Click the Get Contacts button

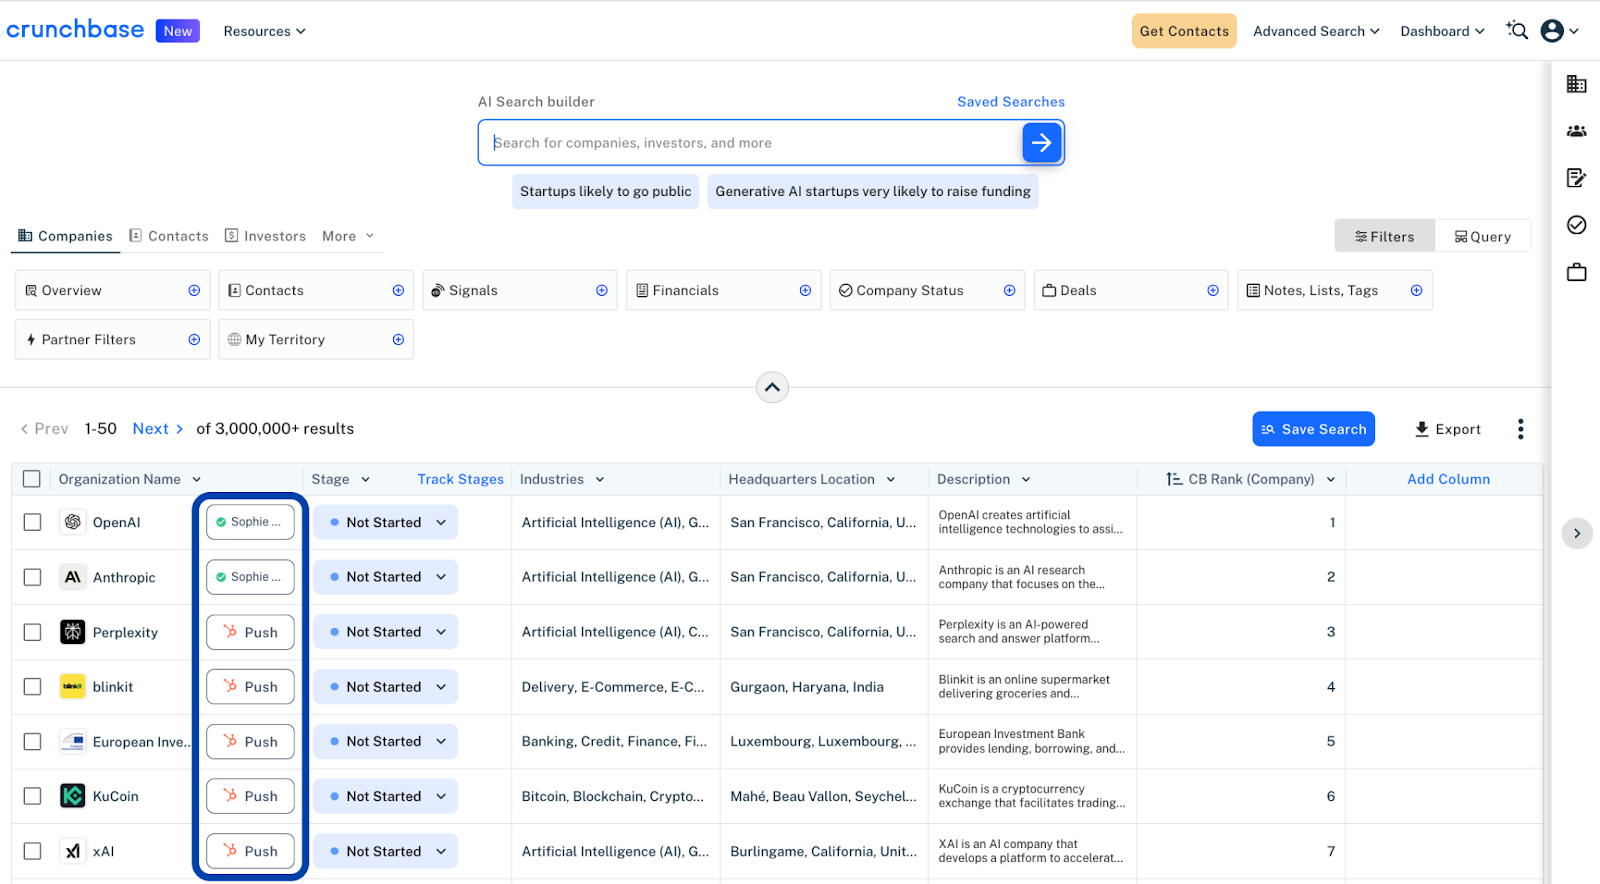pos(1184,31)
